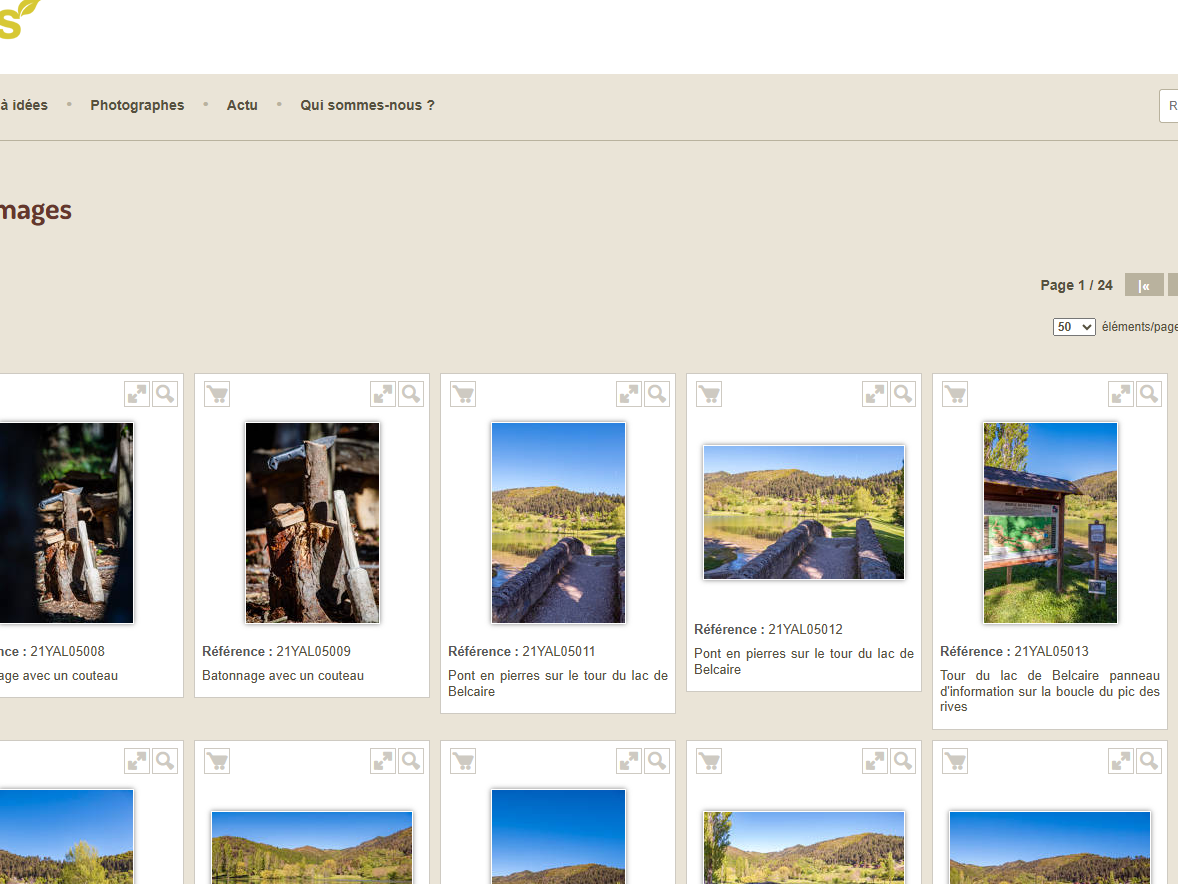The height and width of the screenshot is (884, 1178).
Task: Click caption 'Batonnage avec un couteau' under 21YAL05009
Action: (282, 675)
